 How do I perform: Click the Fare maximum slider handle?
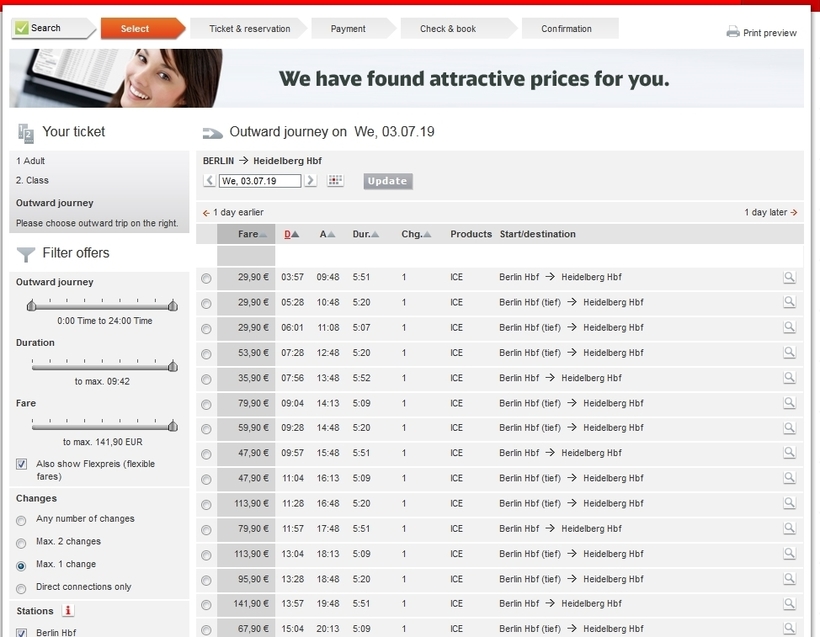[x=173, y=426]
